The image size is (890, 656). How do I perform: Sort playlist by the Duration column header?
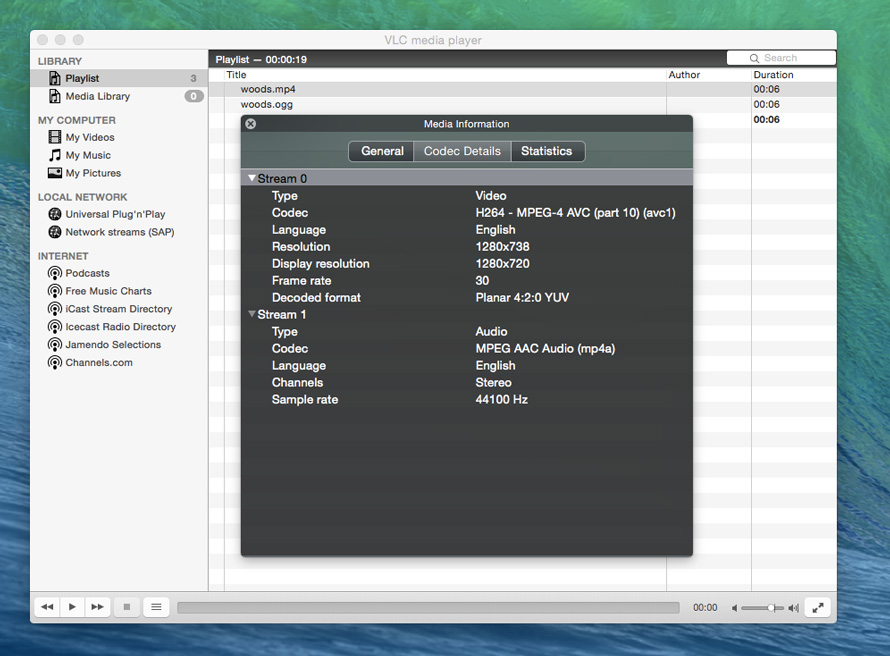794,75
